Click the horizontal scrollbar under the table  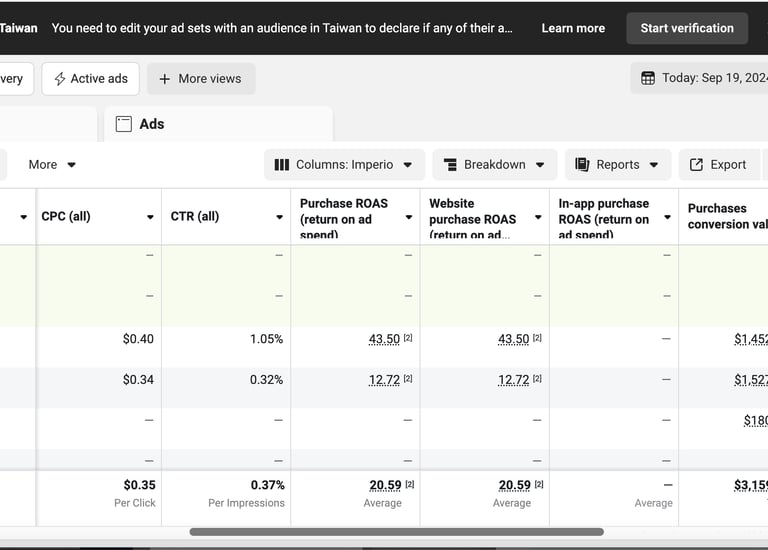[396, 532]
